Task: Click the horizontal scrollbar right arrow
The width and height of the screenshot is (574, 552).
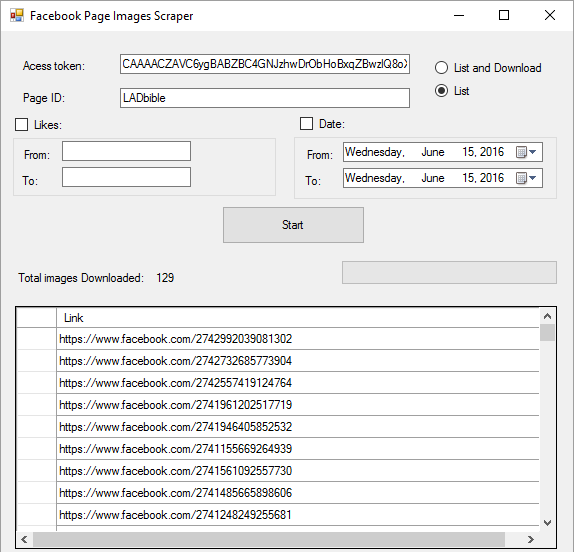Action: [530, 539]
